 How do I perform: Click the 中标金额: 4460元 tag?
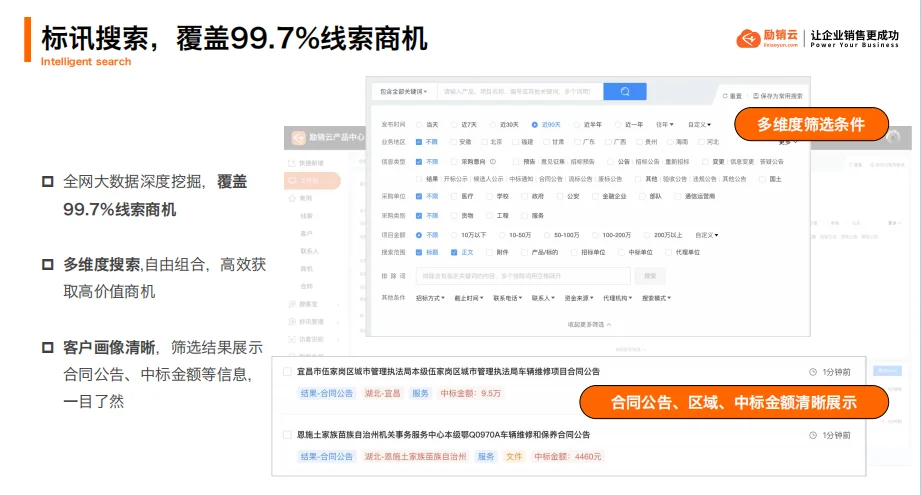coord(567,456)
